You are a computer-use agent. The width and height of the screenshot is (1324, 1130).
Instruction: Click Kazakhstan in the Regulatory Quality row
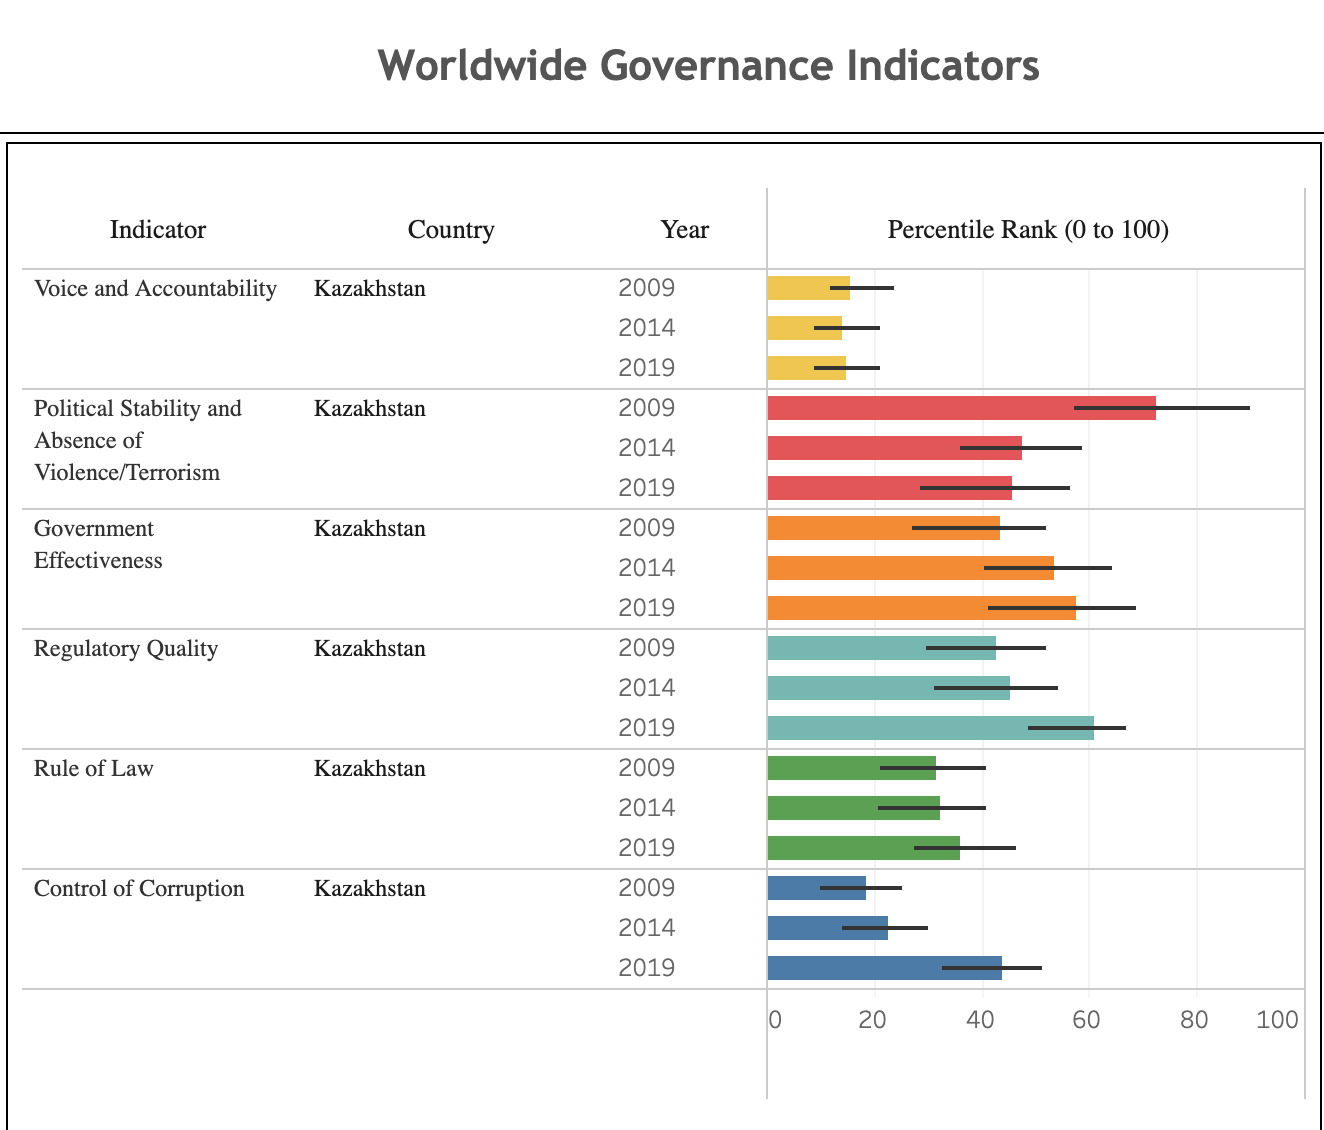tap(369, 649)
